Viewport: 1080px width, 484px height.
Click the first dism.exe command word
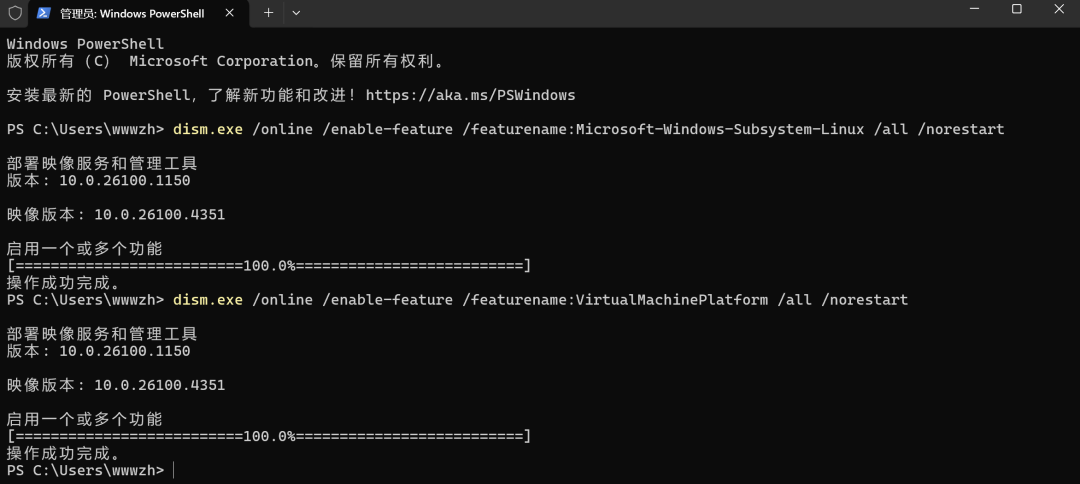[208, 129]
